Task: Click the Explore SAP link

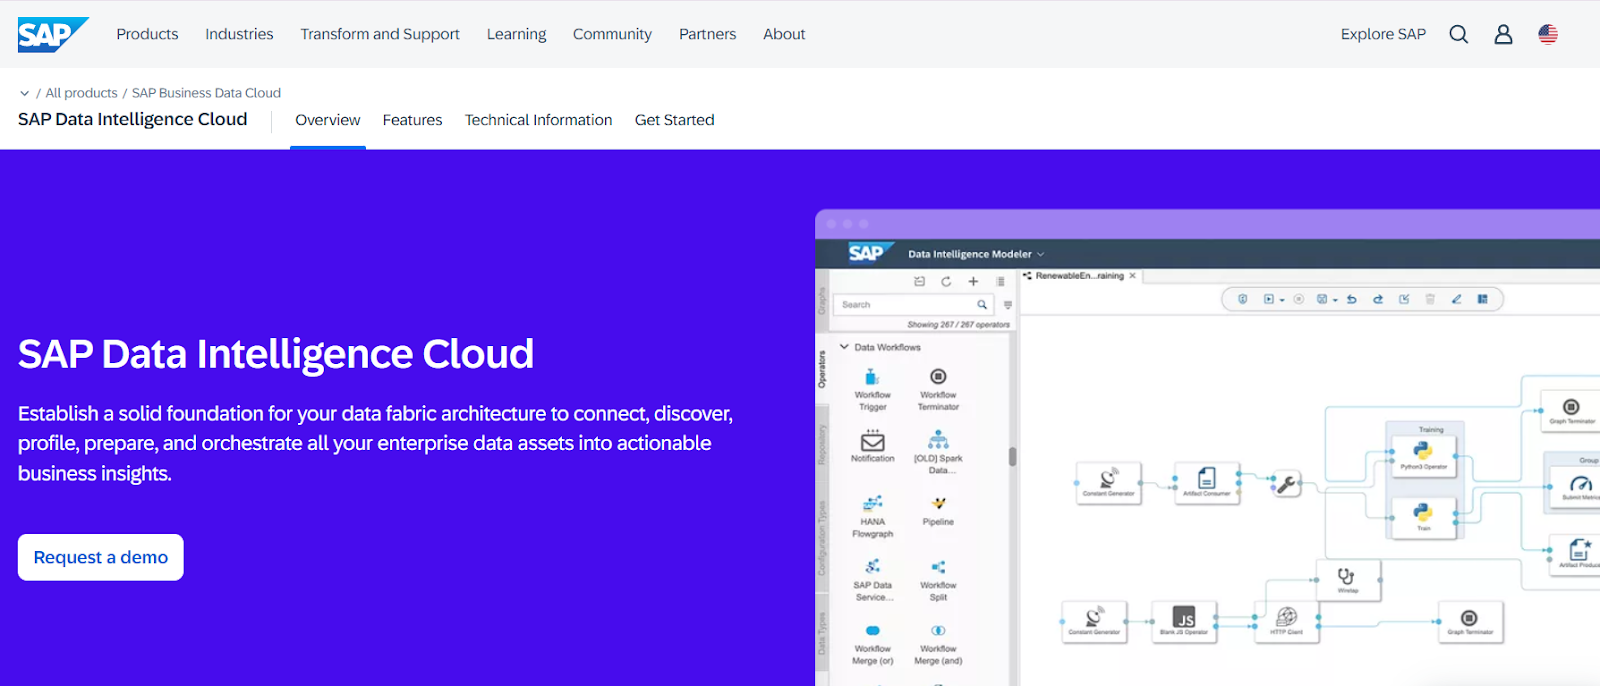Action: tap(1383, 34)
